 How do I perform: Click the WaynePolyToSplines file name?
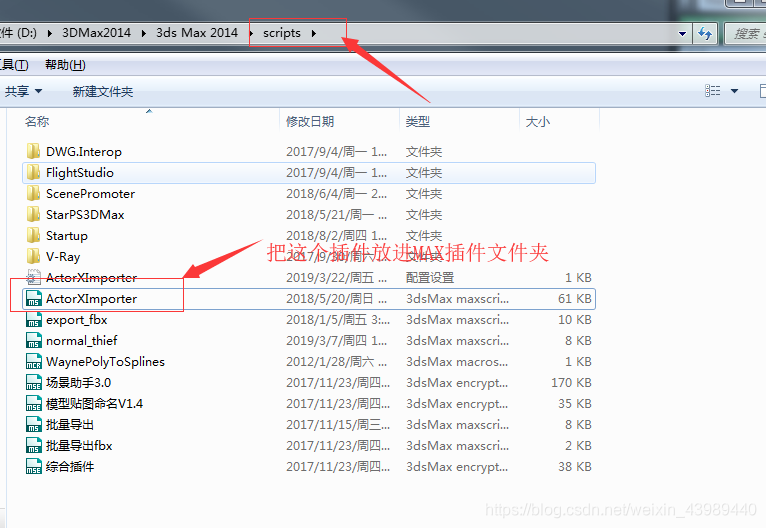[x=106, y=361]
